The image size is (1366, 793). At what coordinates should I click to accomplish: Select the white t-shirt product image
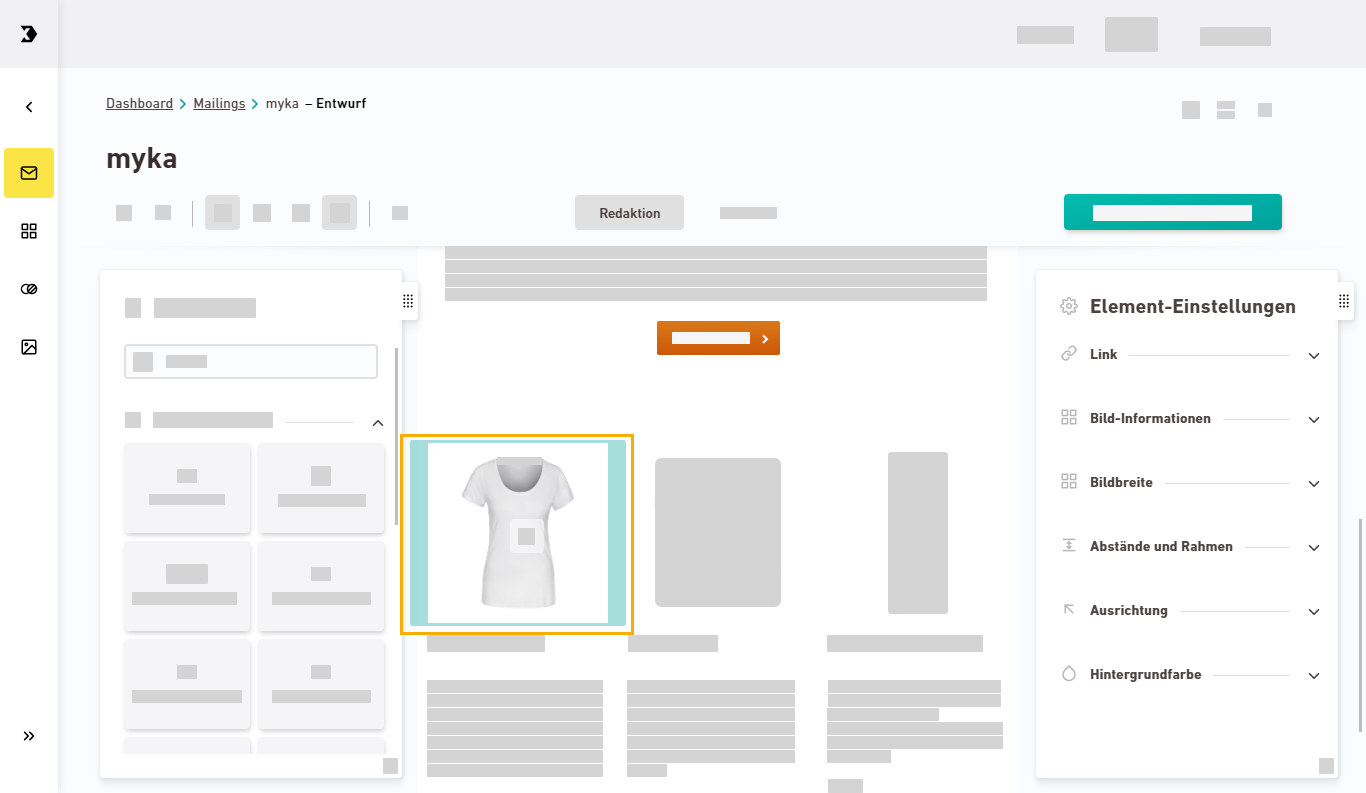tap(517, 533)
